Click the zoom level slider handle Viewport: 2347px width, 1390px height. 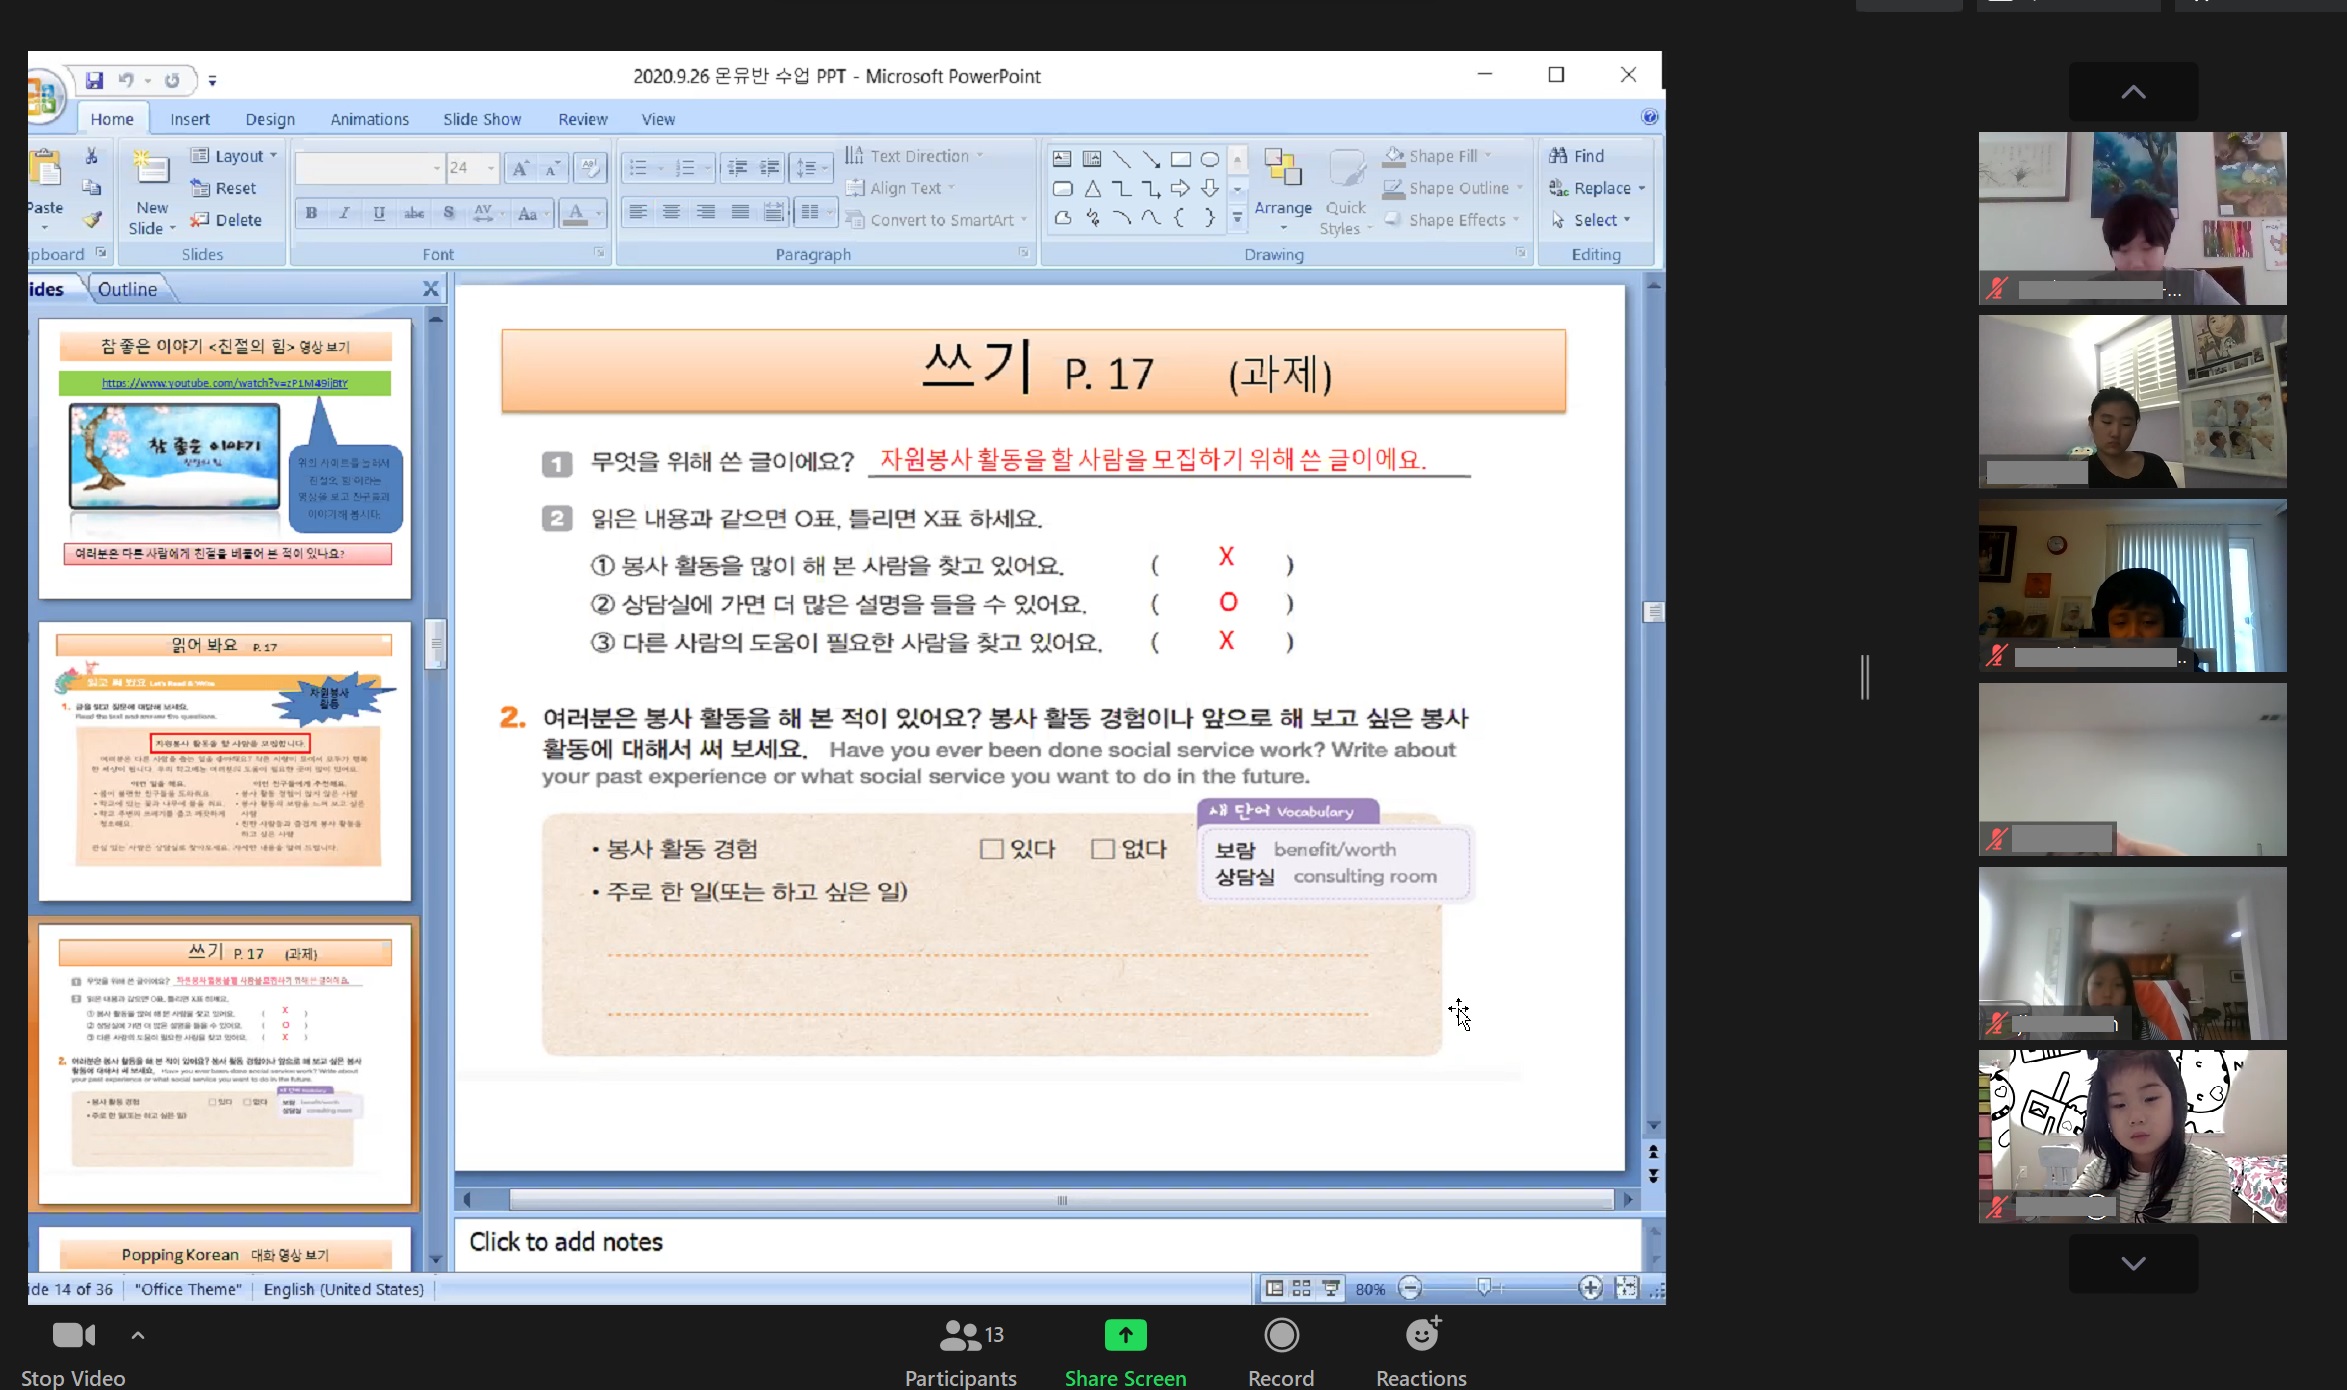click(1484, 1288)
